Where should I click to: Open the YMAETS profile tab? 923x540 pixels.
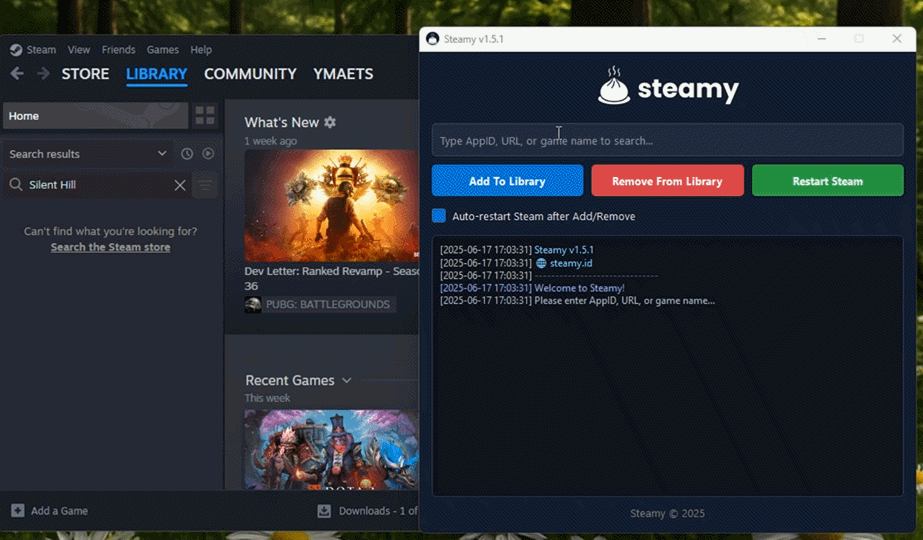coord(343,74)
